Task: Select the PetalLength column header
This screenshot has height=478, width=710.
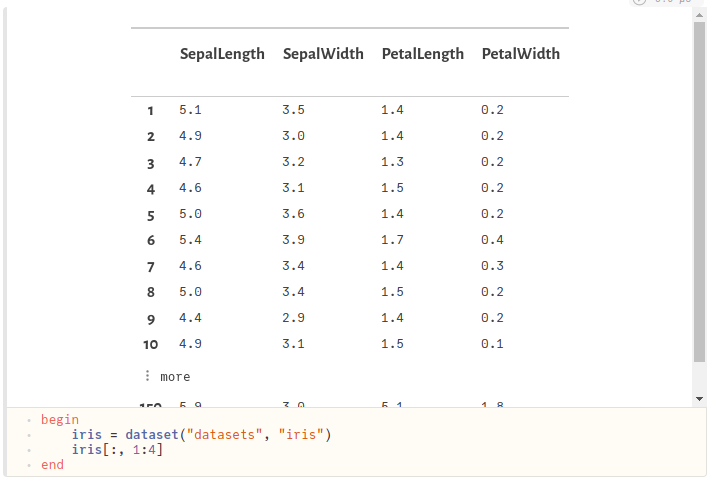Action: 422,54
